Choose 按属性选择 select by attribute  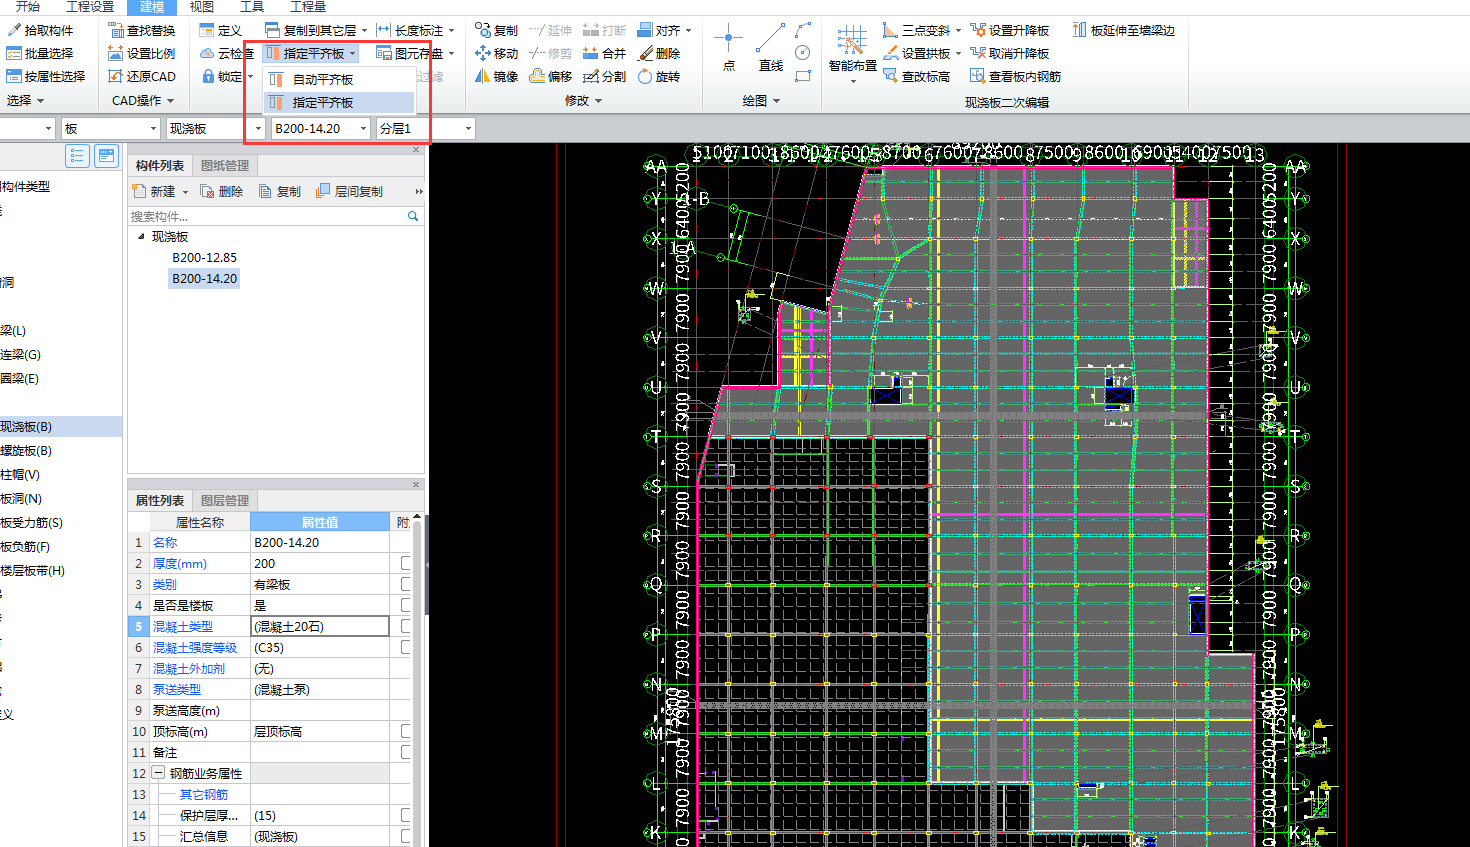[46, 76]
